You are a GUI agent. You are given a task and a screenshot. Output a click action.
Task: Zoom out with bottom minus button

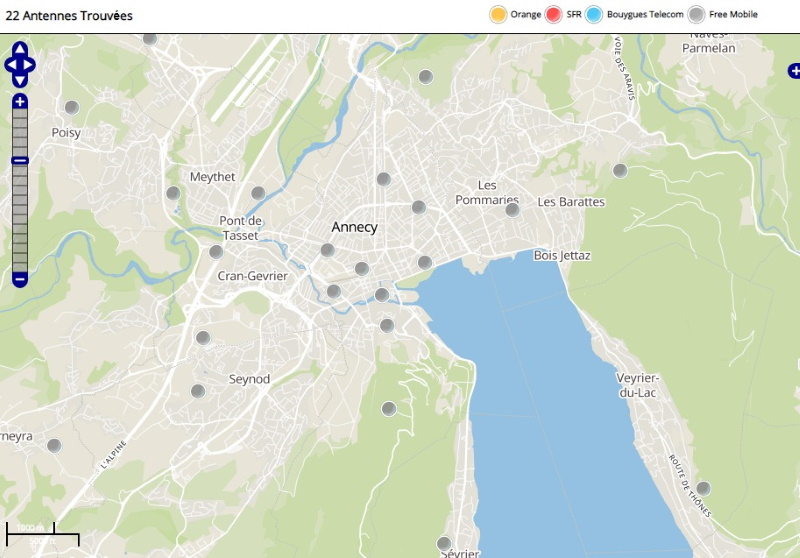20,279
